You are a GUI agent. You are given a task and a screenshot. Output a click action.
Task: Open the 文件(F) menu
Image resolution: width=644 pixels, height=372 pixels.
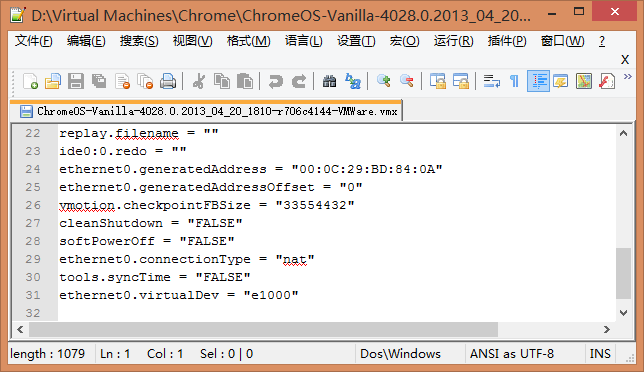34,41
